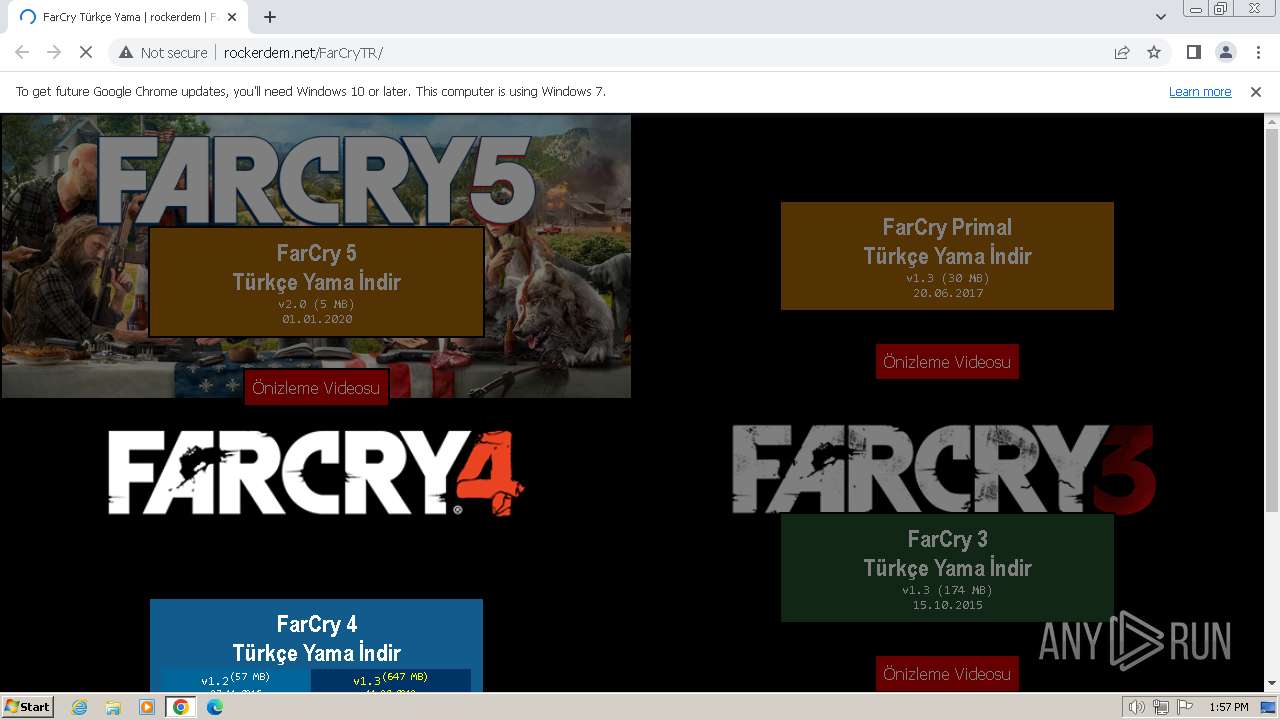1280x720 pixels.
Task: Open Windows Media Player from taskbar
Action: (x=147, y=707)
